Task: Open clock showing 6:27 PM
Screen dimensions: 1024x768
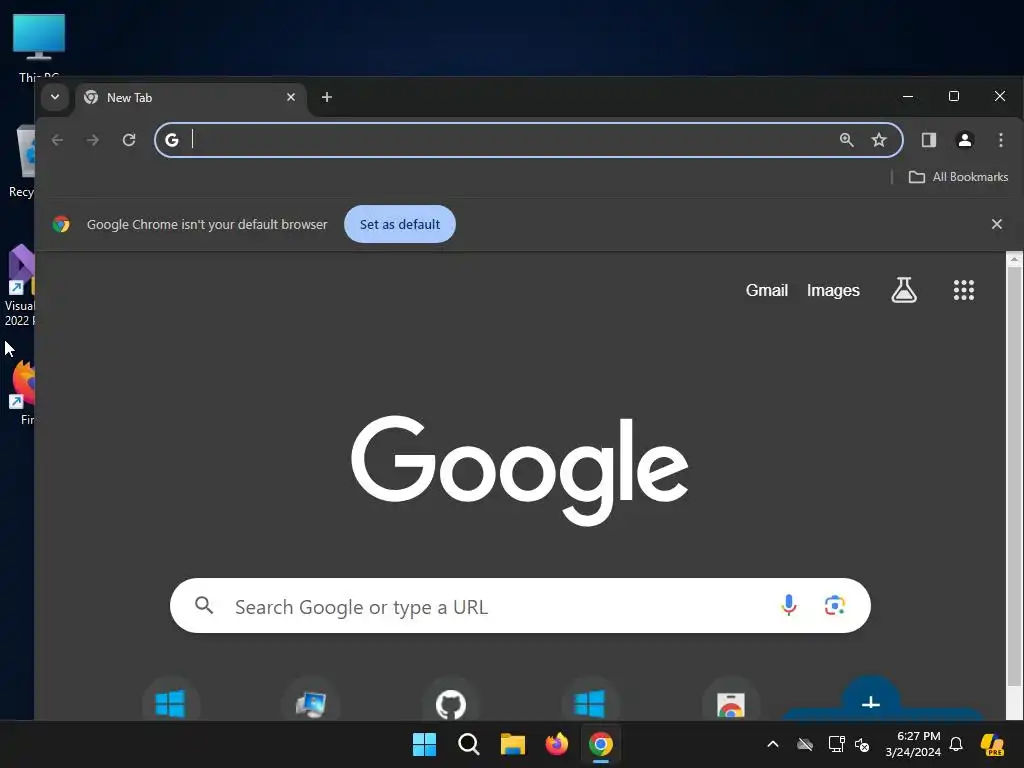Action: click(x=912, y=744)
